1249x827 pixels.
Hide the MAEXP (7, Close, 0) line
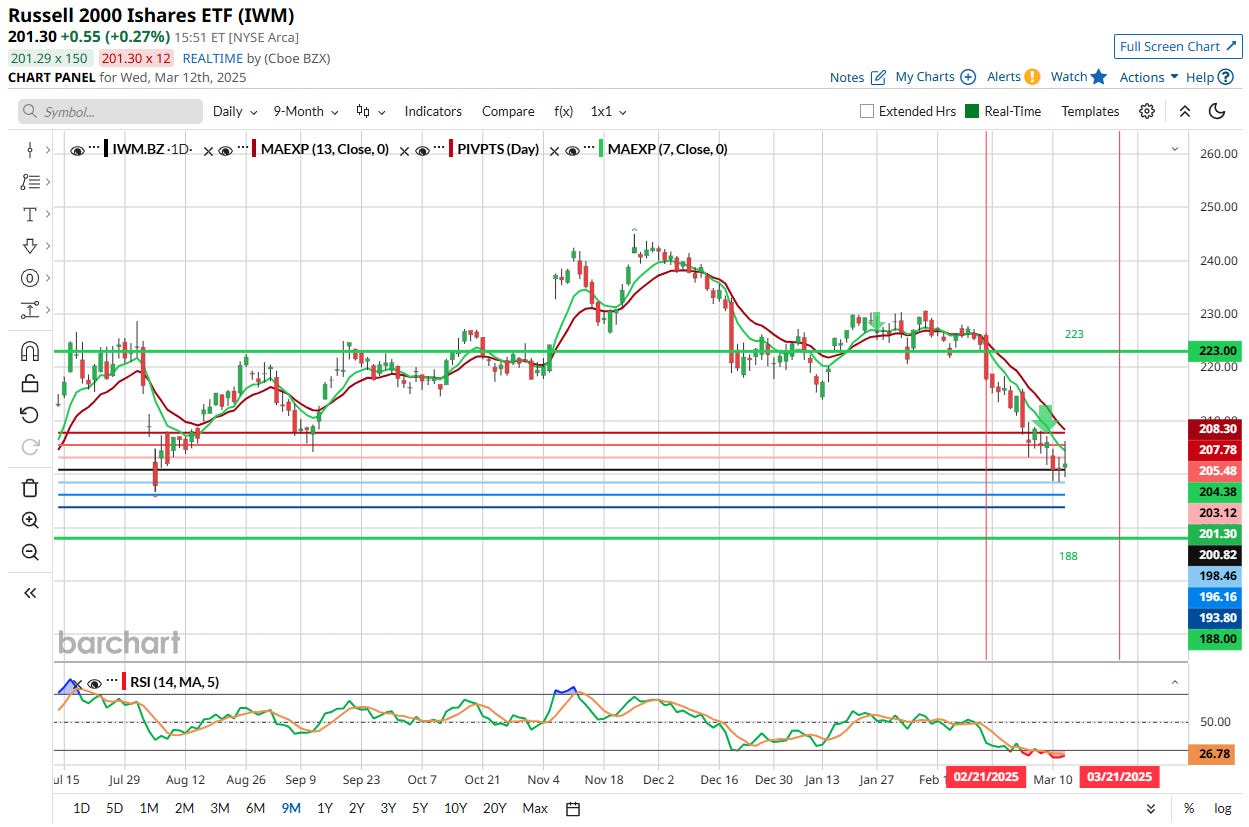(571, 150)
